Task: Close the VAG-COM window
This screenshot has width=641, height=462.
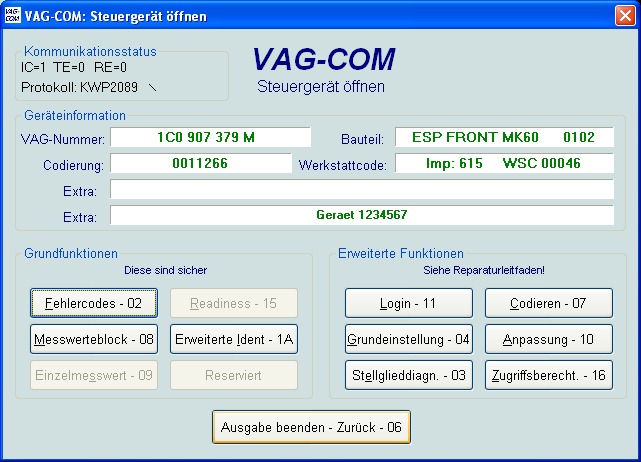Action: coord(623,15)
